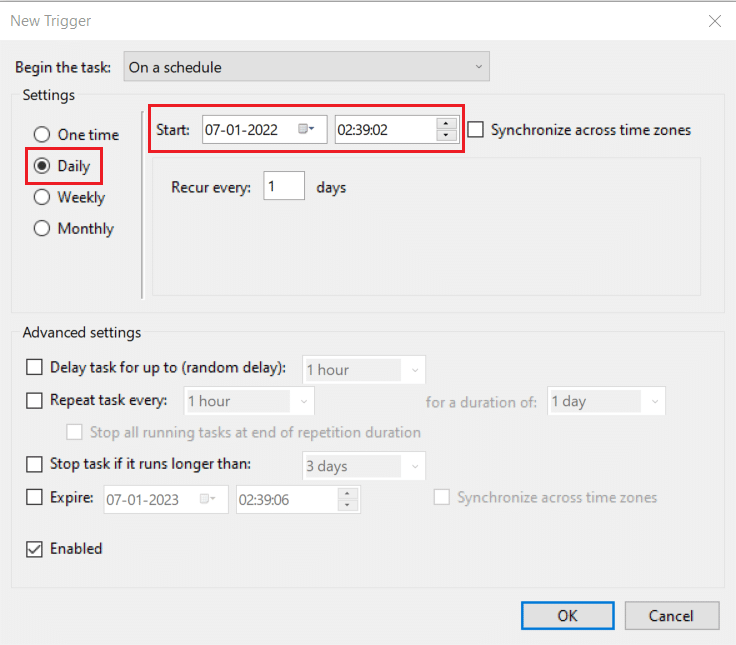Close the New Trigger dialog
Image resolution: width=736 pixels, height=645 pixels.
point(714,21)
